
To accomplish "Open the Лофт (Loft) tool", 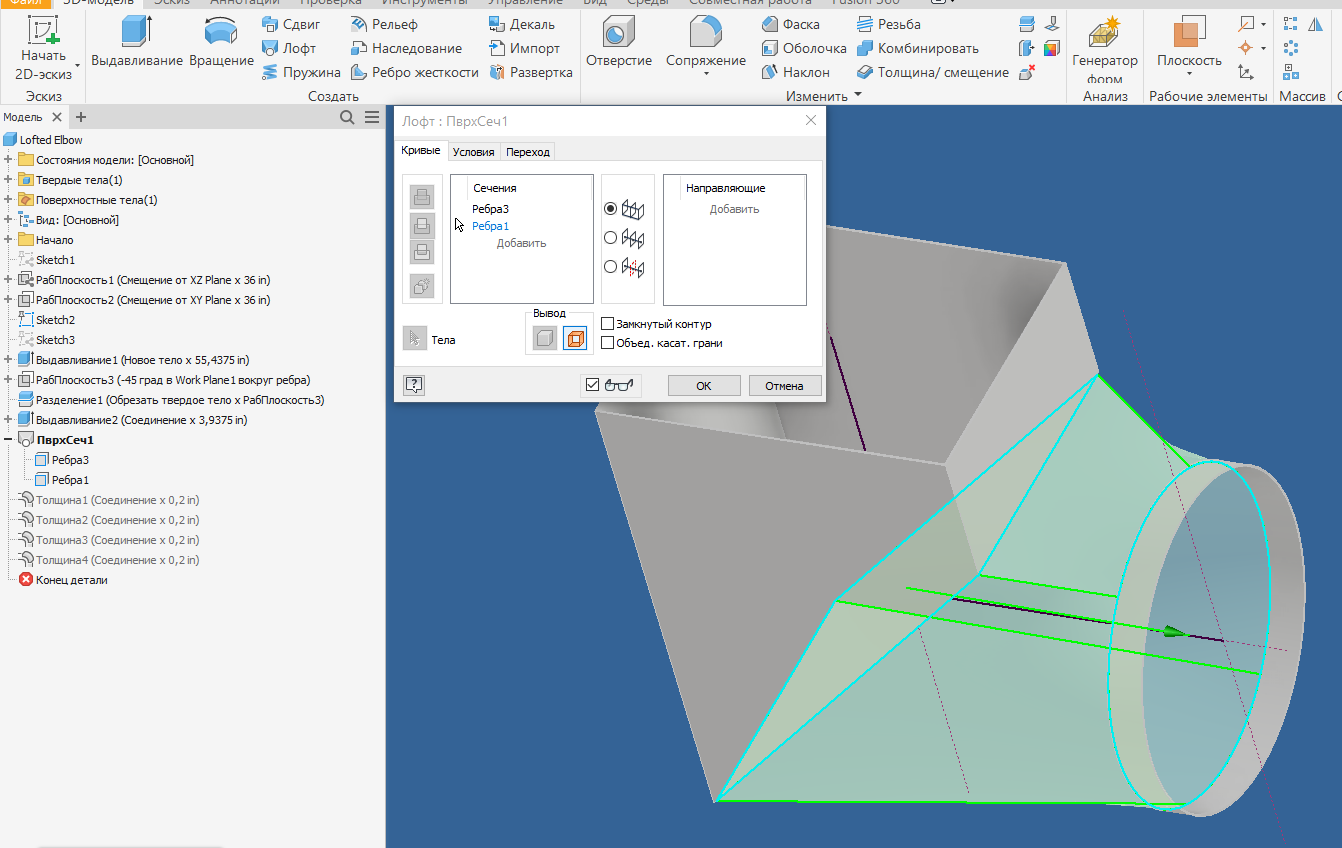I will [x=291, y=48].
